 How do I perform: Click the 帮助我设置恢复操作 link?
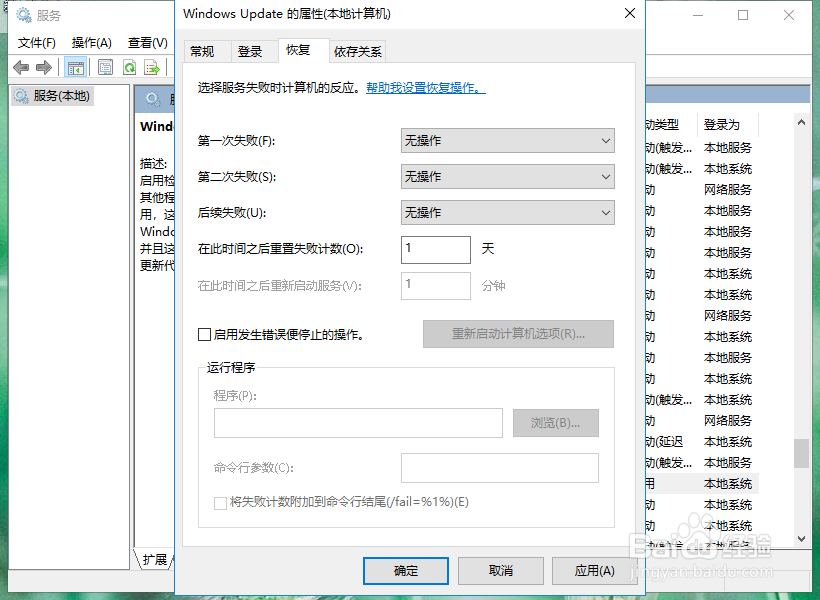[424, 88]
